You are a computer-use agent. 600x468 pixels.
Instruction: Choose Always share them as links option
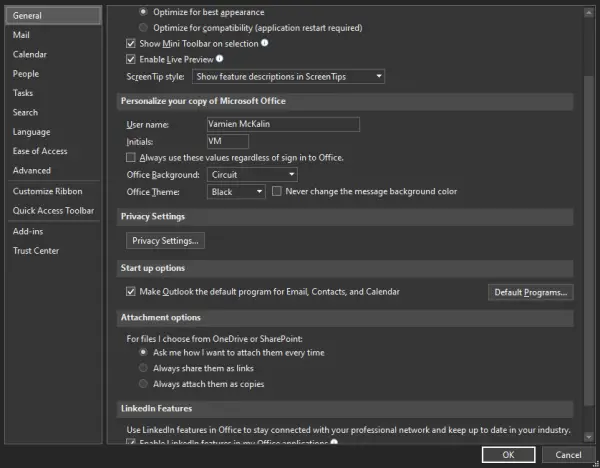pyautogui.click(x=143, y=368)
